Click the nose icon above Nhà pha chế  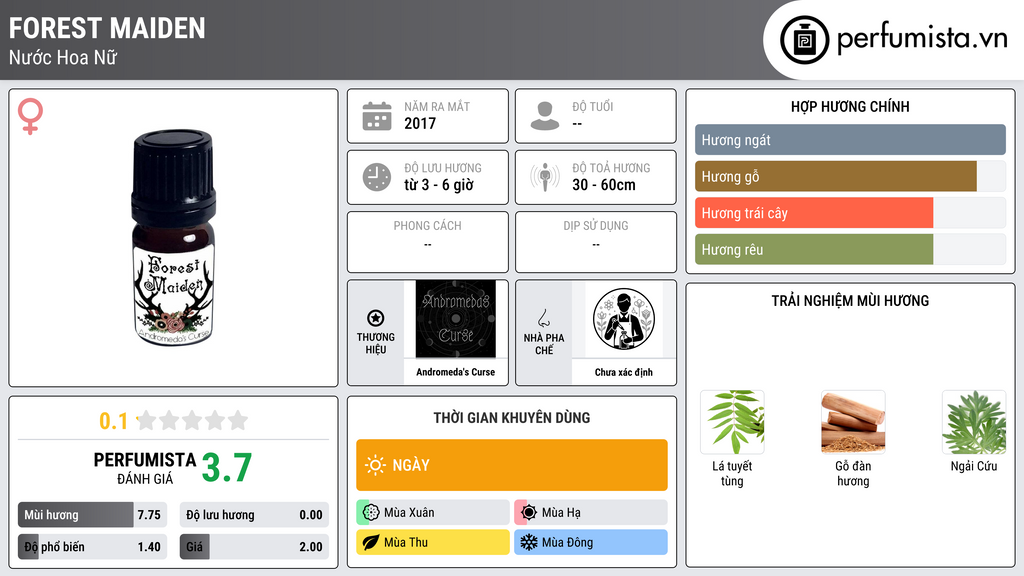(543, 318)
